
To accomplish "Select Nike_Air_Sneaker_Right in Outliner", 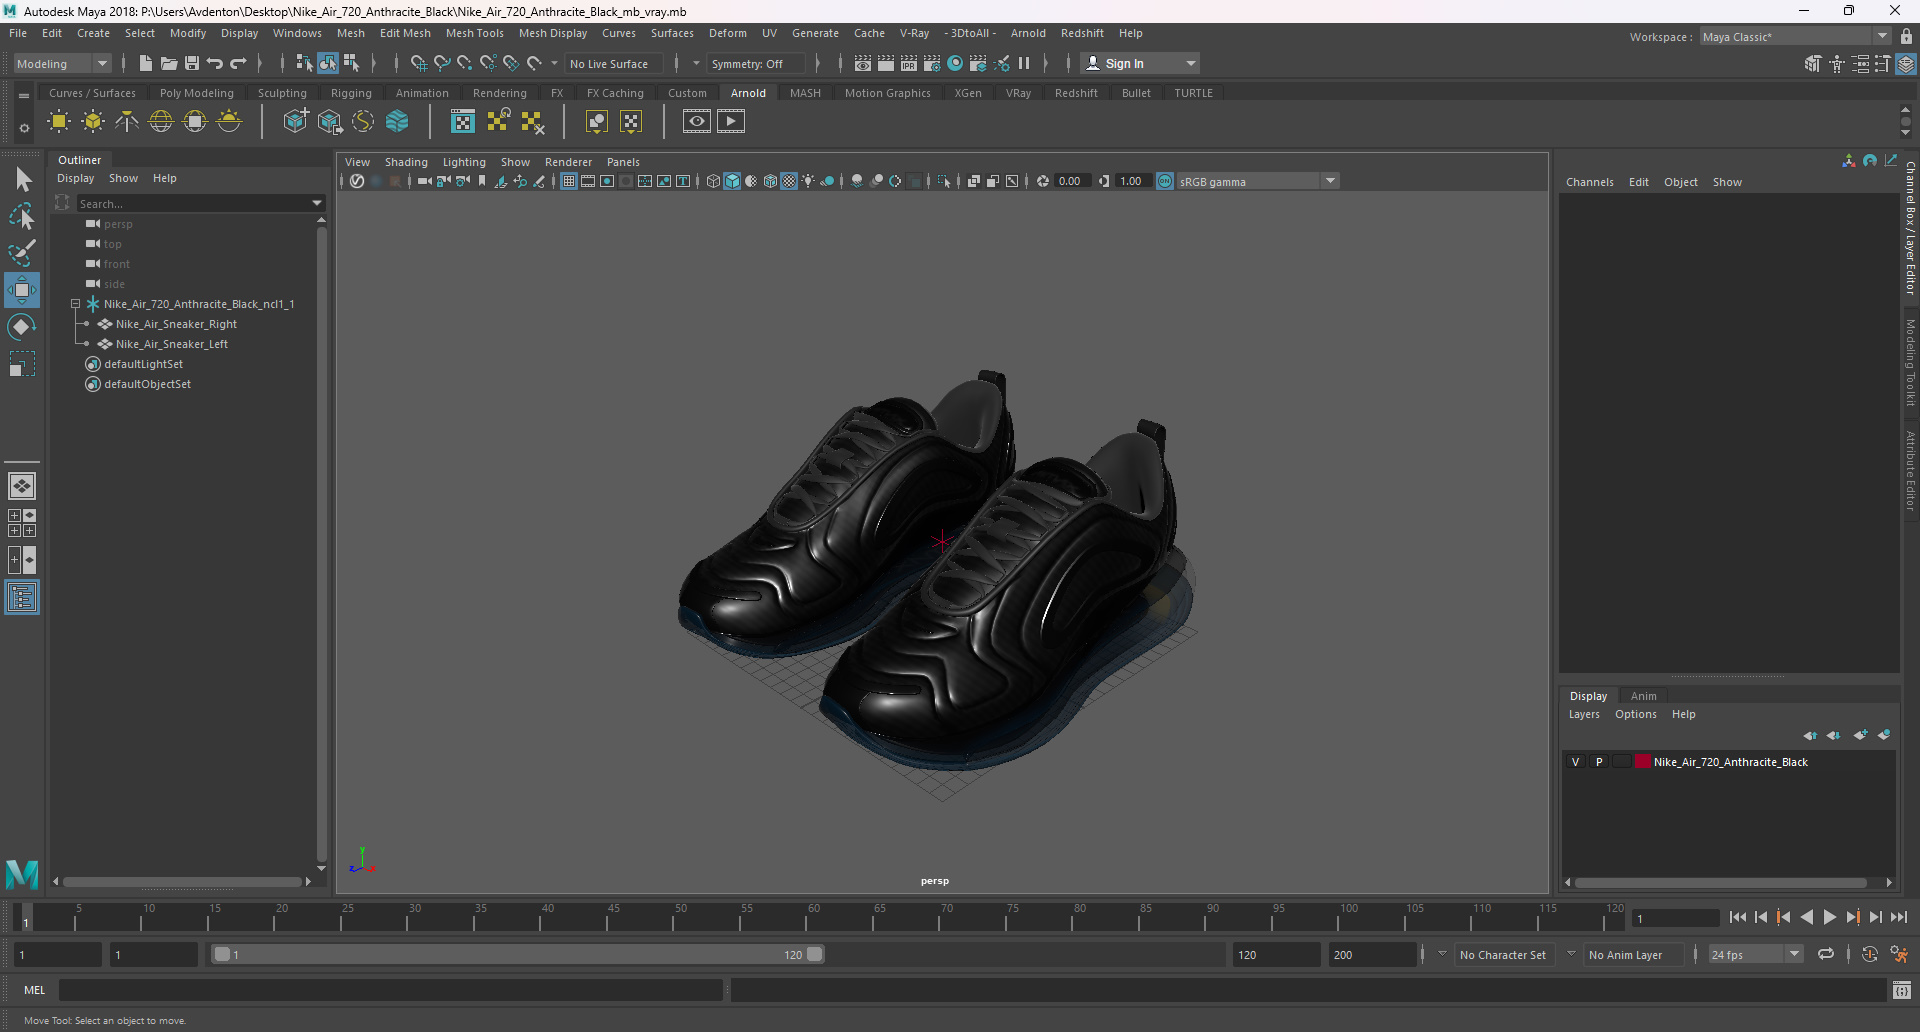I will click(x=176, y=324).
